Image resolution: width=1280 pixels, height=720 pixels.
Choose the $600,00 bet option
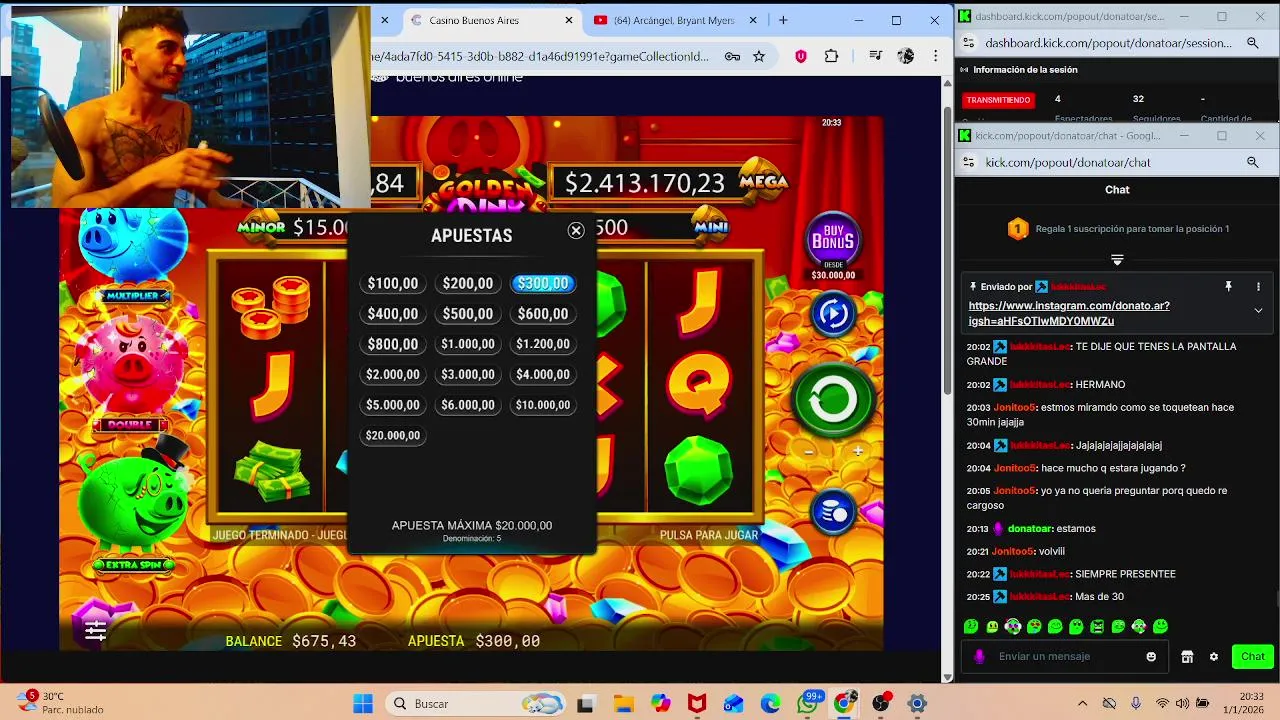click(543, 314)
